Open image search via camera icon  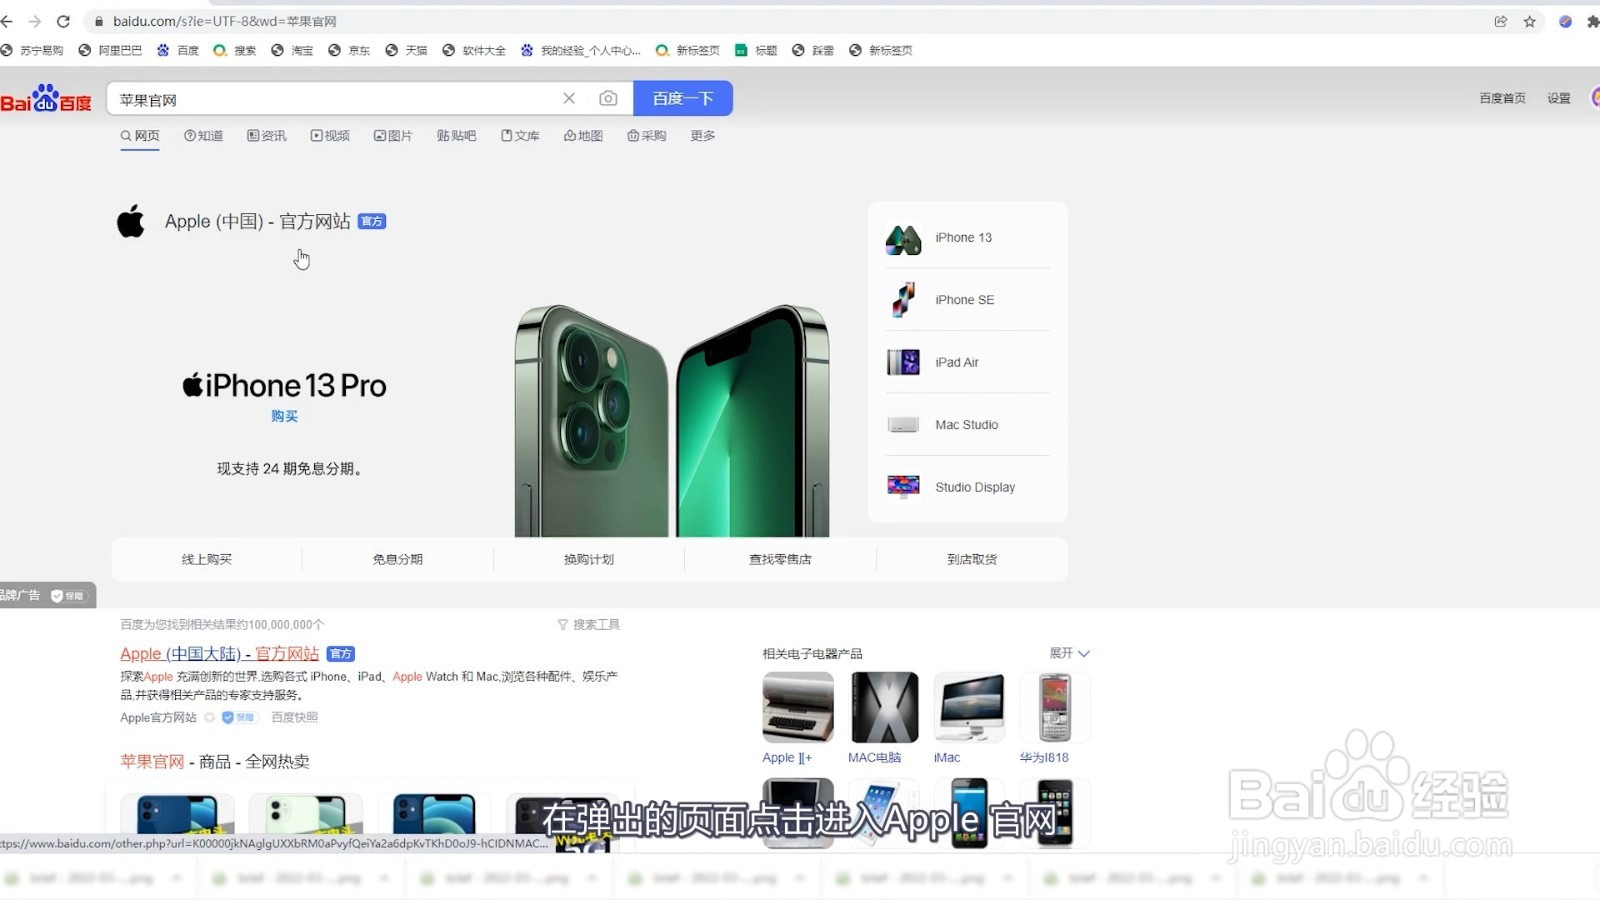pos(608,98)
